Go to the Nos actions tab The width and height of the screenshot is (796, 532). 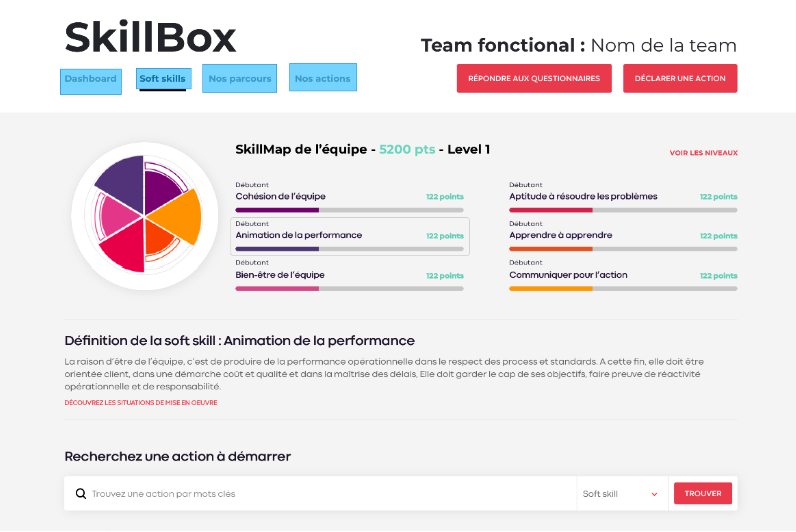(x=322, y=78)
